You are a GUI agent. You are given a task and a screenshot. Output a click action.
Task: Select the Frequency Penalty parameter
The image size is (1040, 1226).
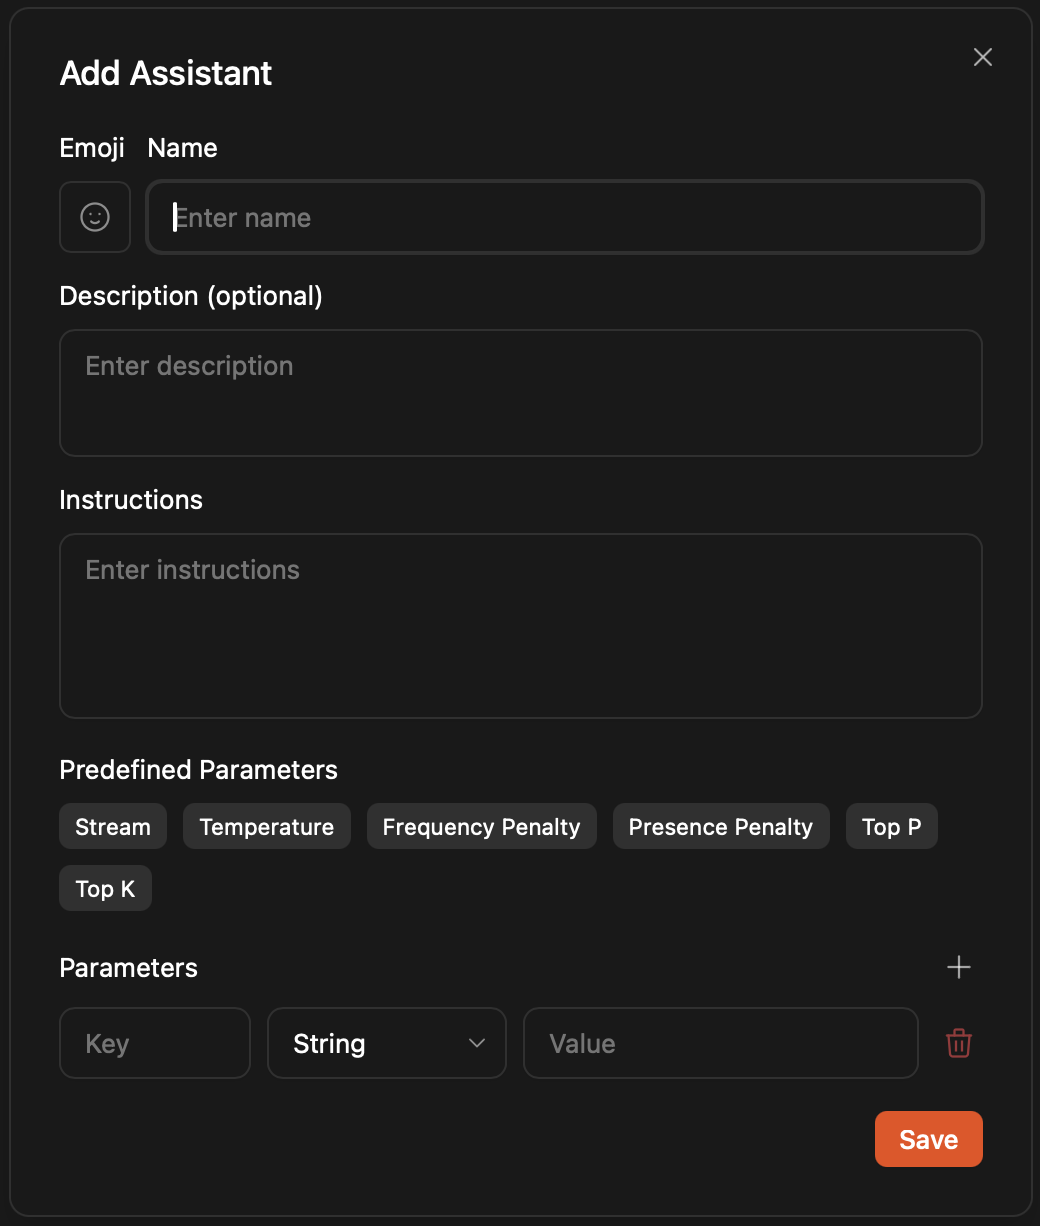click(x=481, y=826)
